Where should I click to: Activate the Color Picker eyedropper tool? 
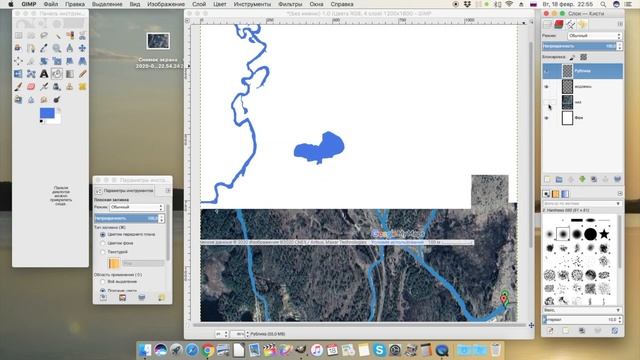[44, 48]
